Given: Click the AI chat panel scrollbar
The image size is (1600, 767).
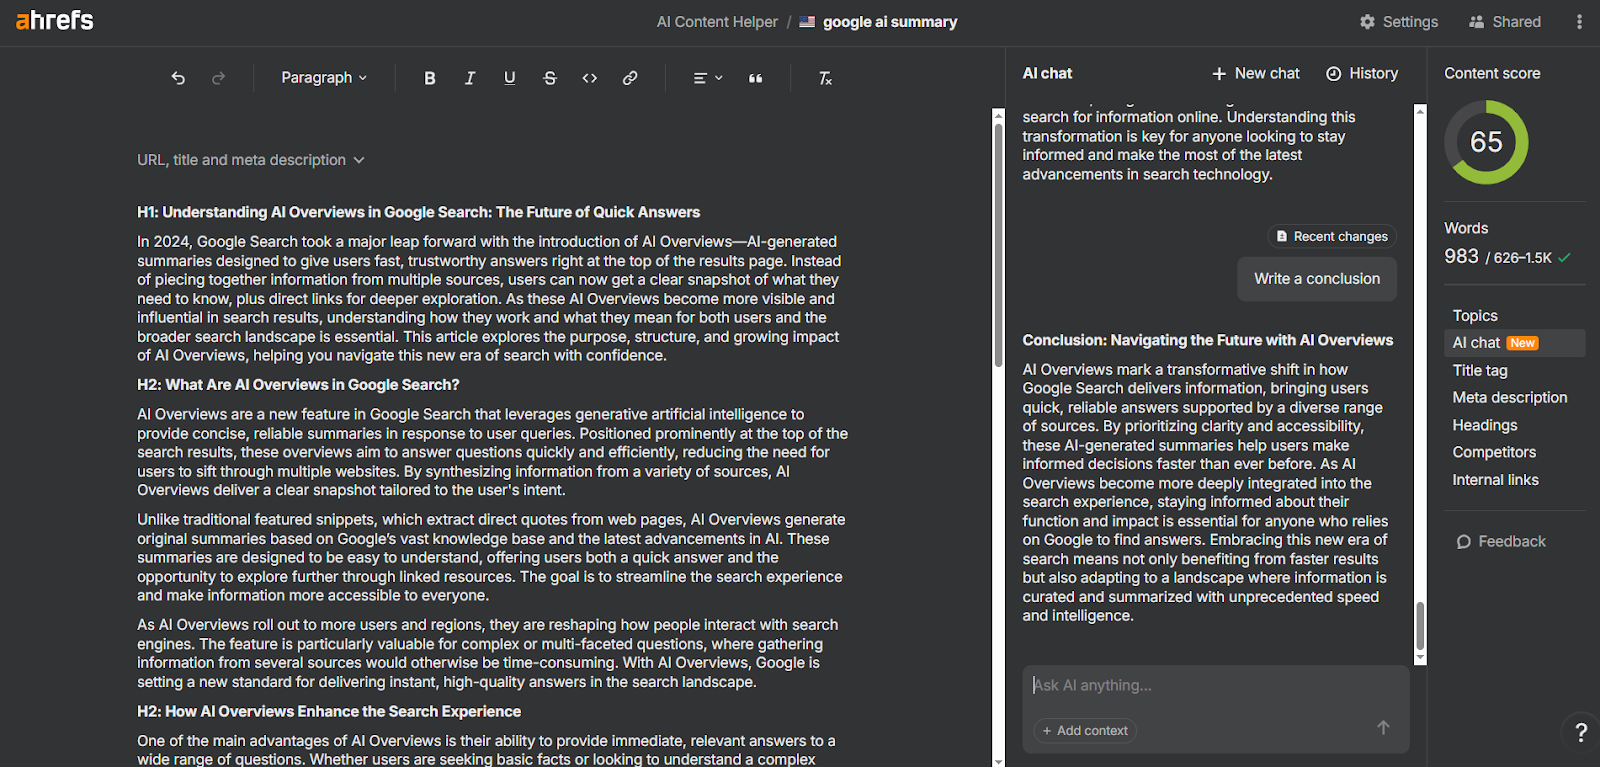Looking at the screenshot, I should pos(1420,627).
